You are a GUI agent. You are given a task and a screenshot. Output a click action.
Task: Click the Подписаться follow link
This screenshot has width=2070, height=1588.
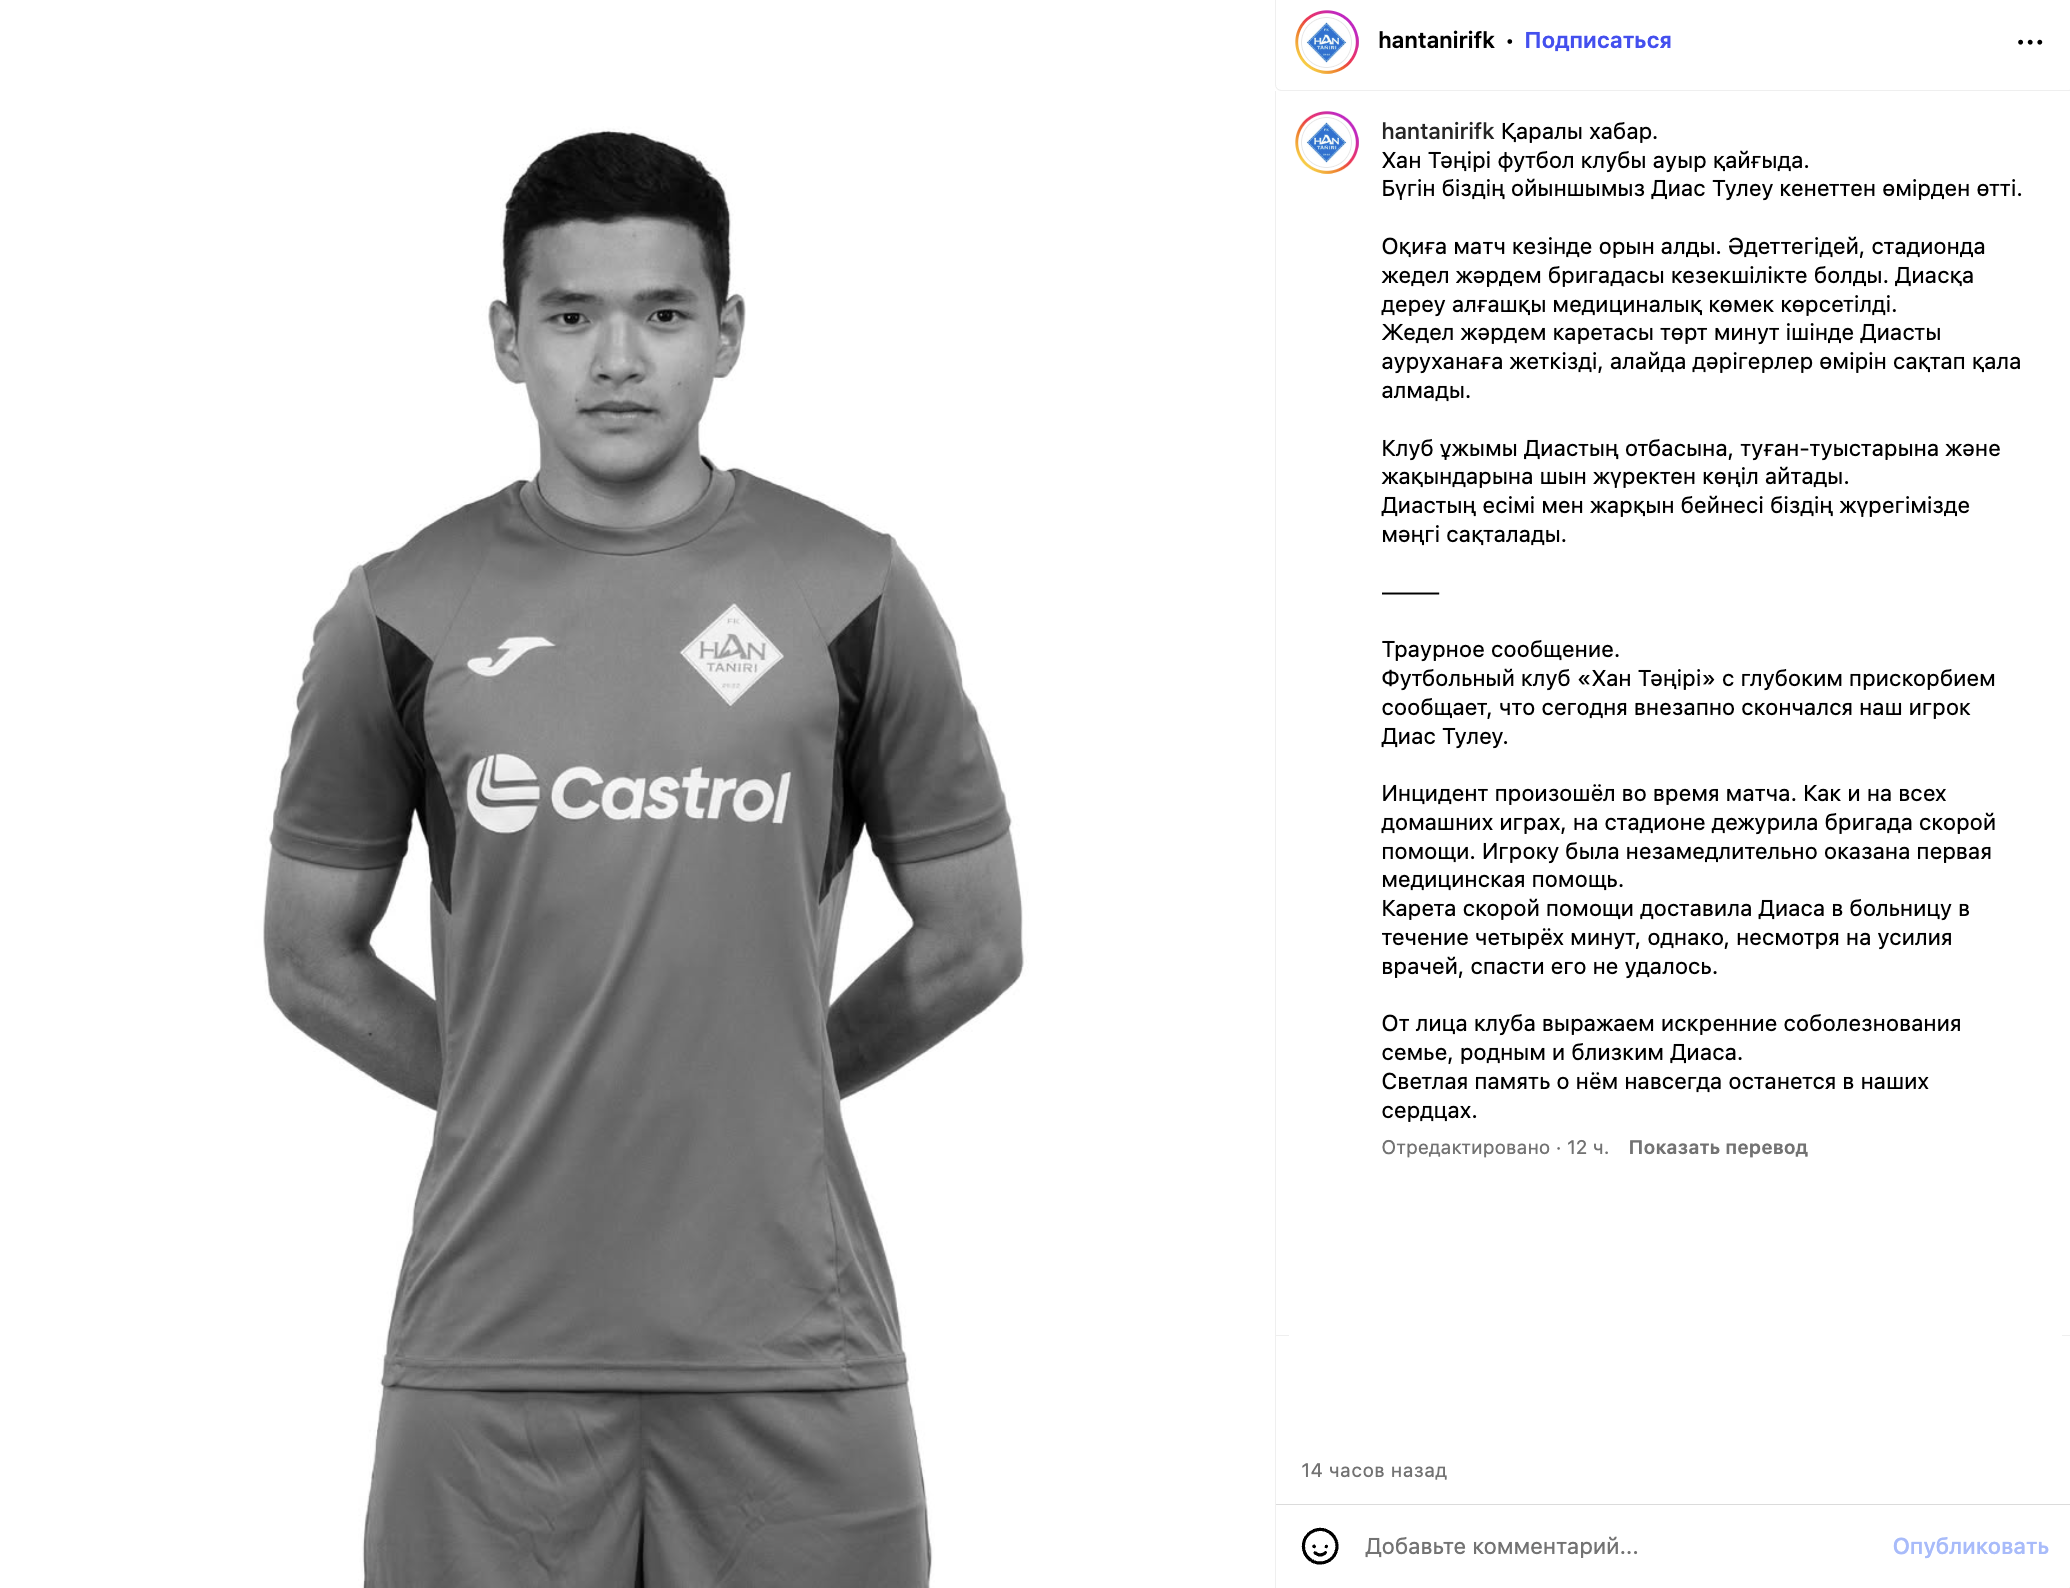1597,41
